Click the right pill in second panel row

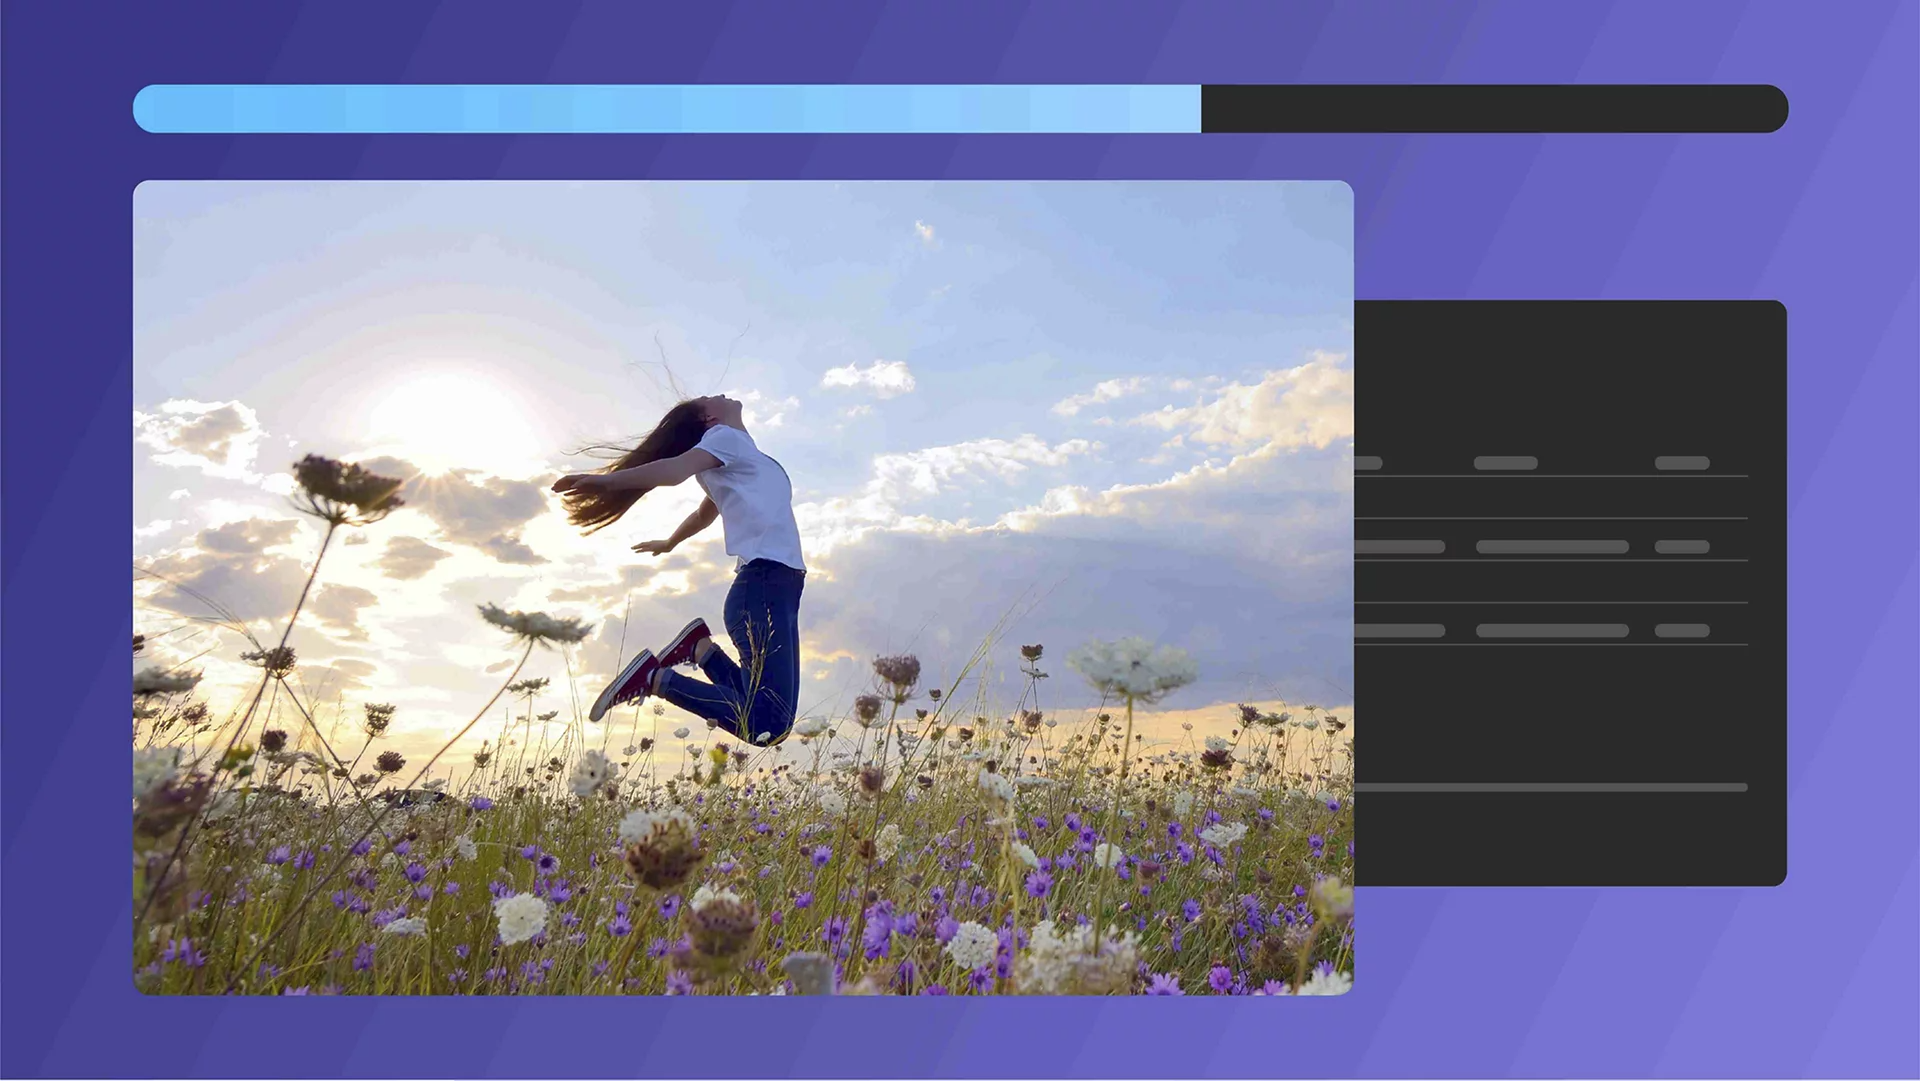1682,547
